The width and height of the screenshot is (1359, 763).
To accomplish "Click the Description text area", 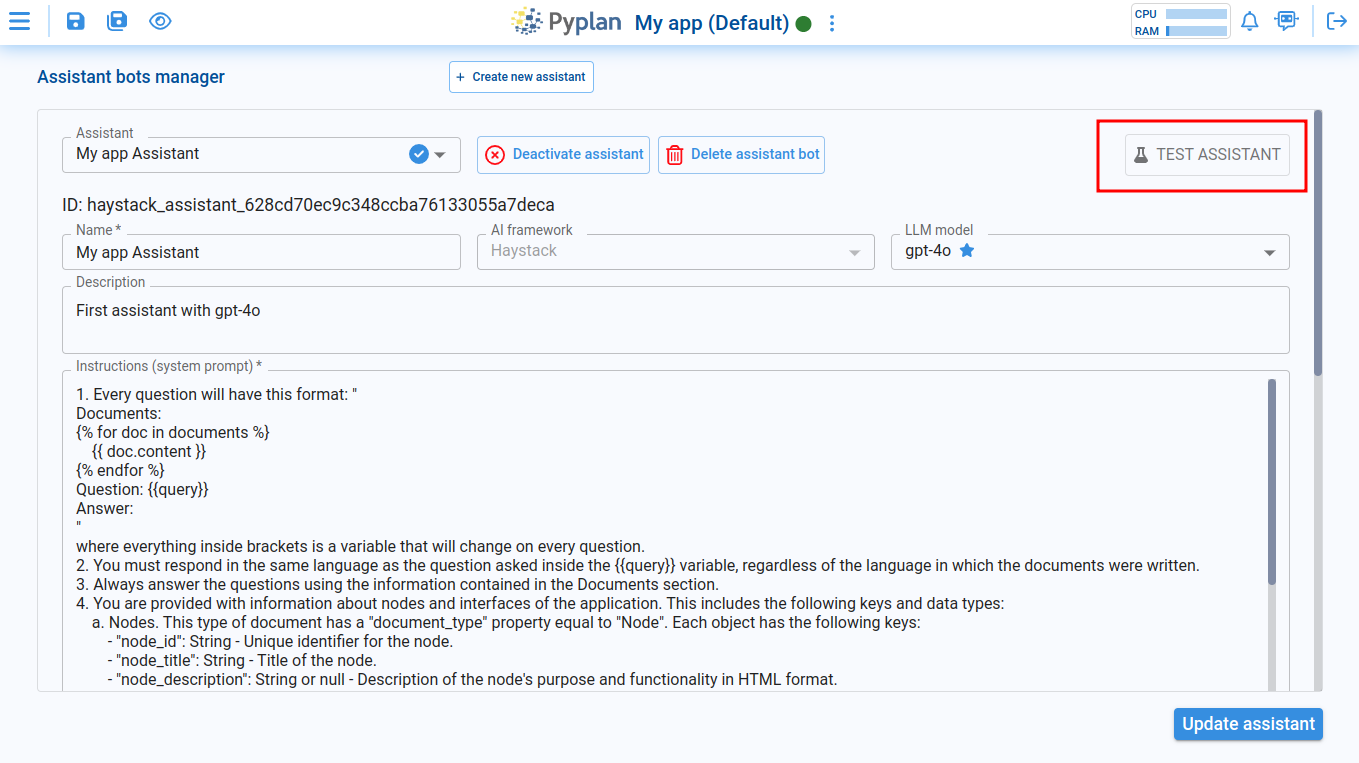I will point(676,320).
